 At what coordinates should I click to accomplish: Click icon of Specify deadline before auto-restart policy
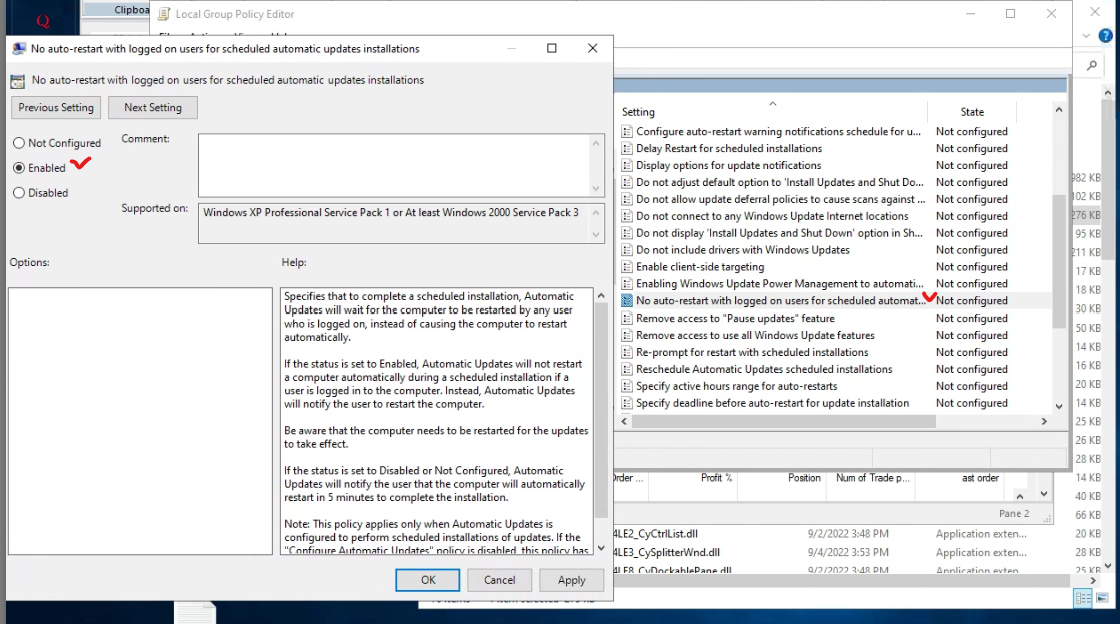pos(627,403)
